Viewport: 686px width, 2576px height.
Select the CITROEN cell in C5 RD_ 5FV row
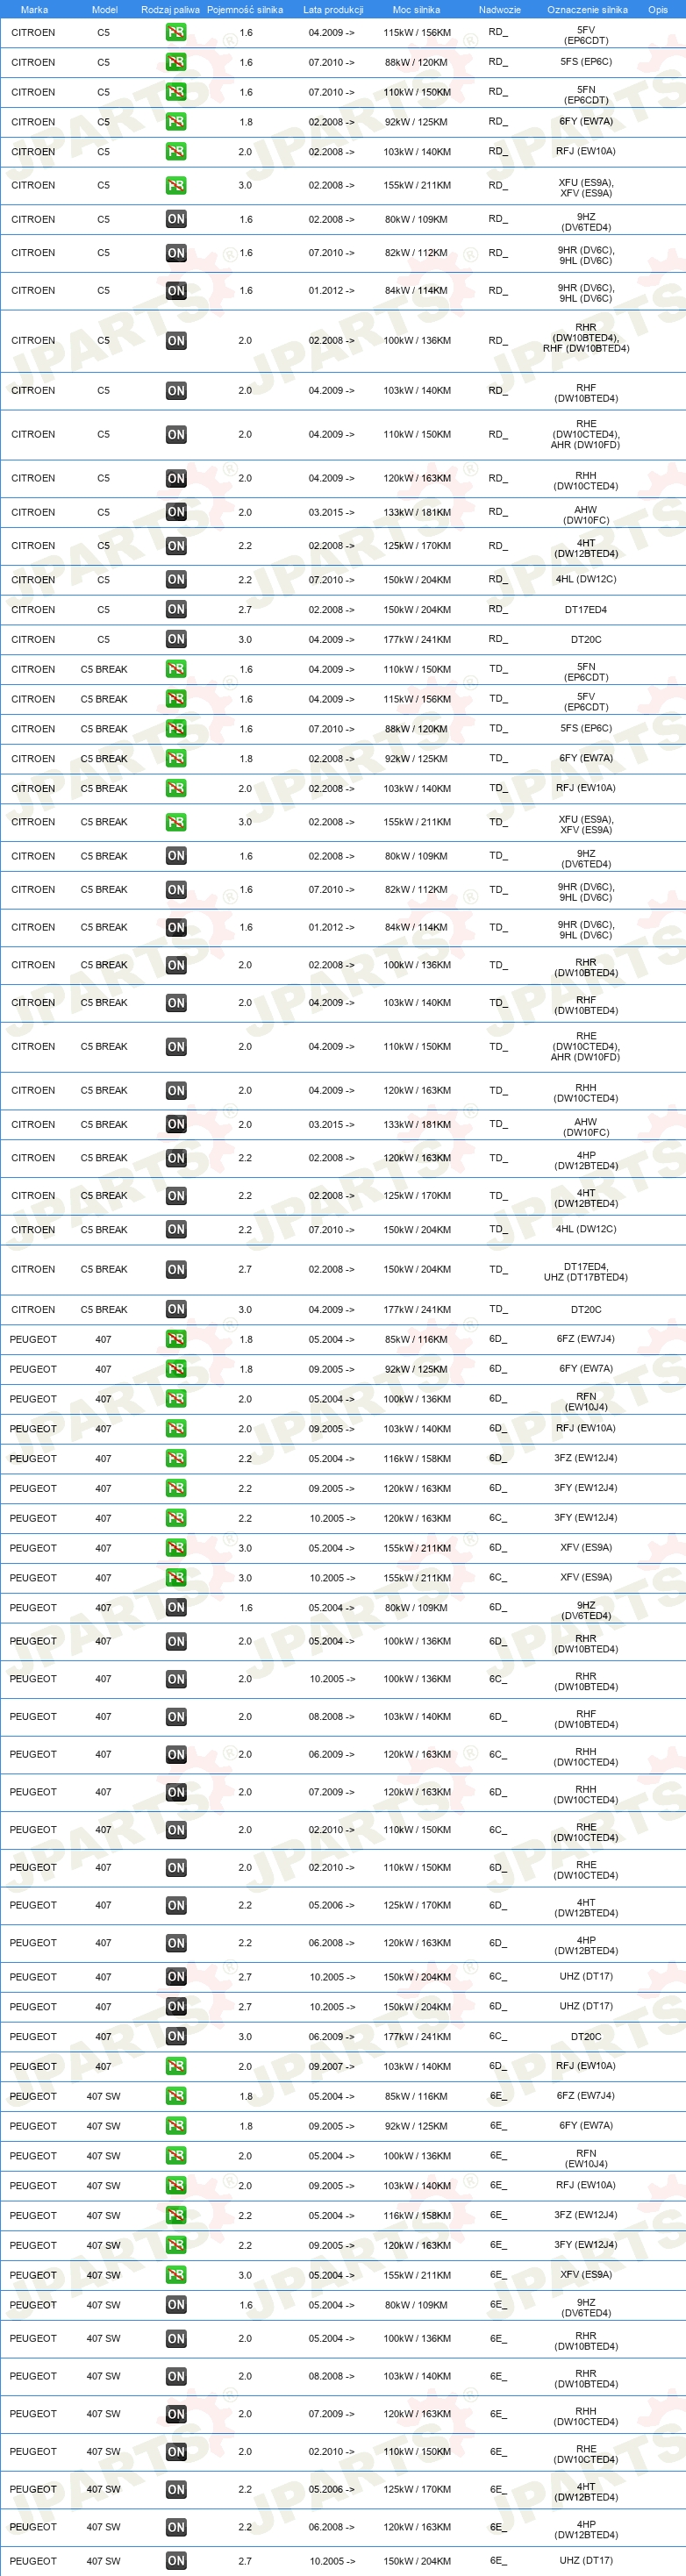pyautogui.click(x=33, y=32)
